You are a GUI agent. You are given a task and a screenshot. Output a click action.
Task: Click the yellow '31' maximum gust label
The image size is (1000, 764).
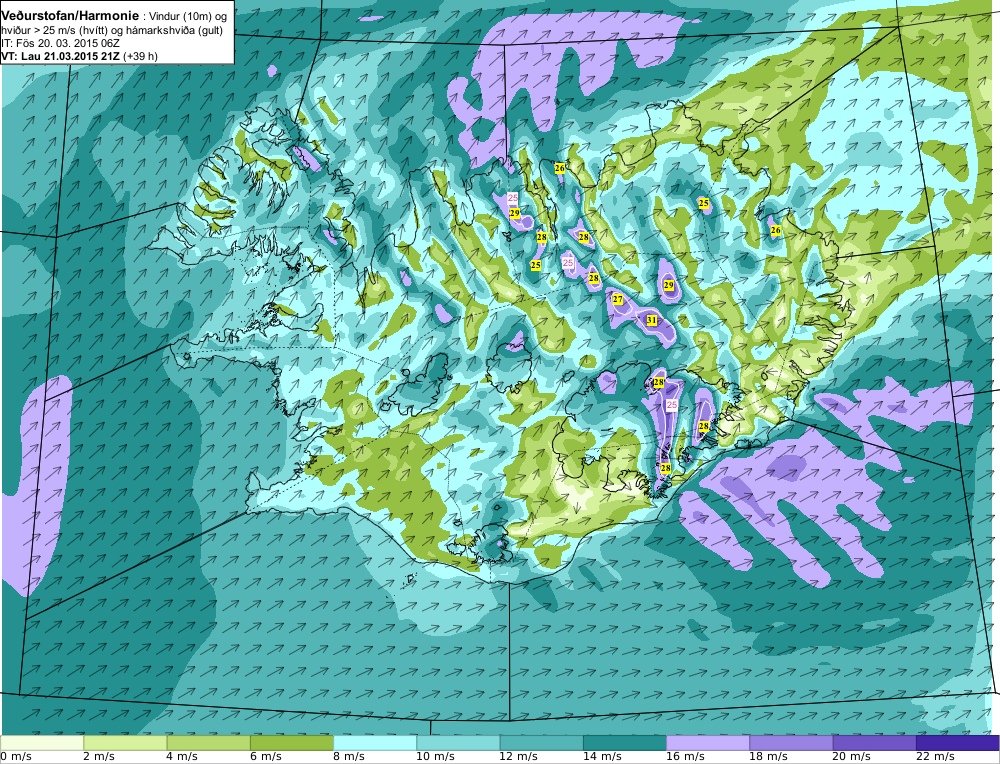pos(652,320)
